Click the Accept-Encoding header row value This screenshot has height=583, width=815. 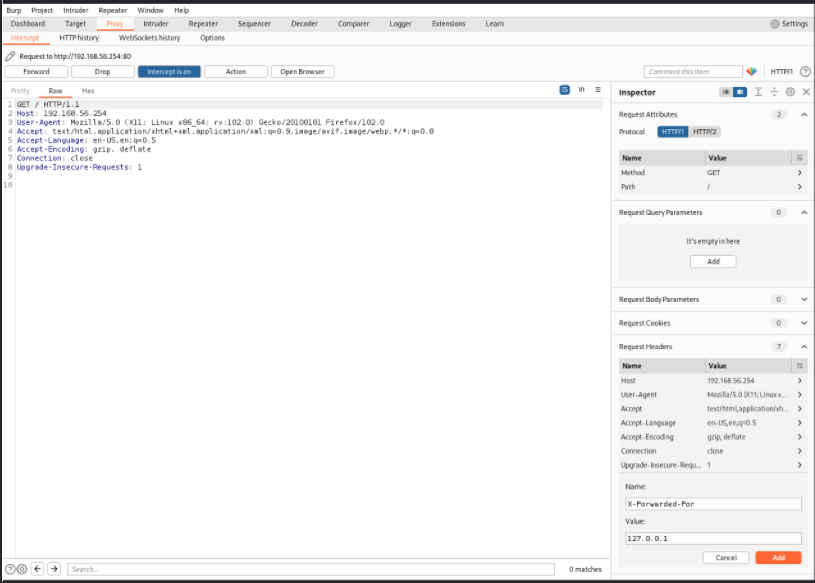click(x=726, y=437)
